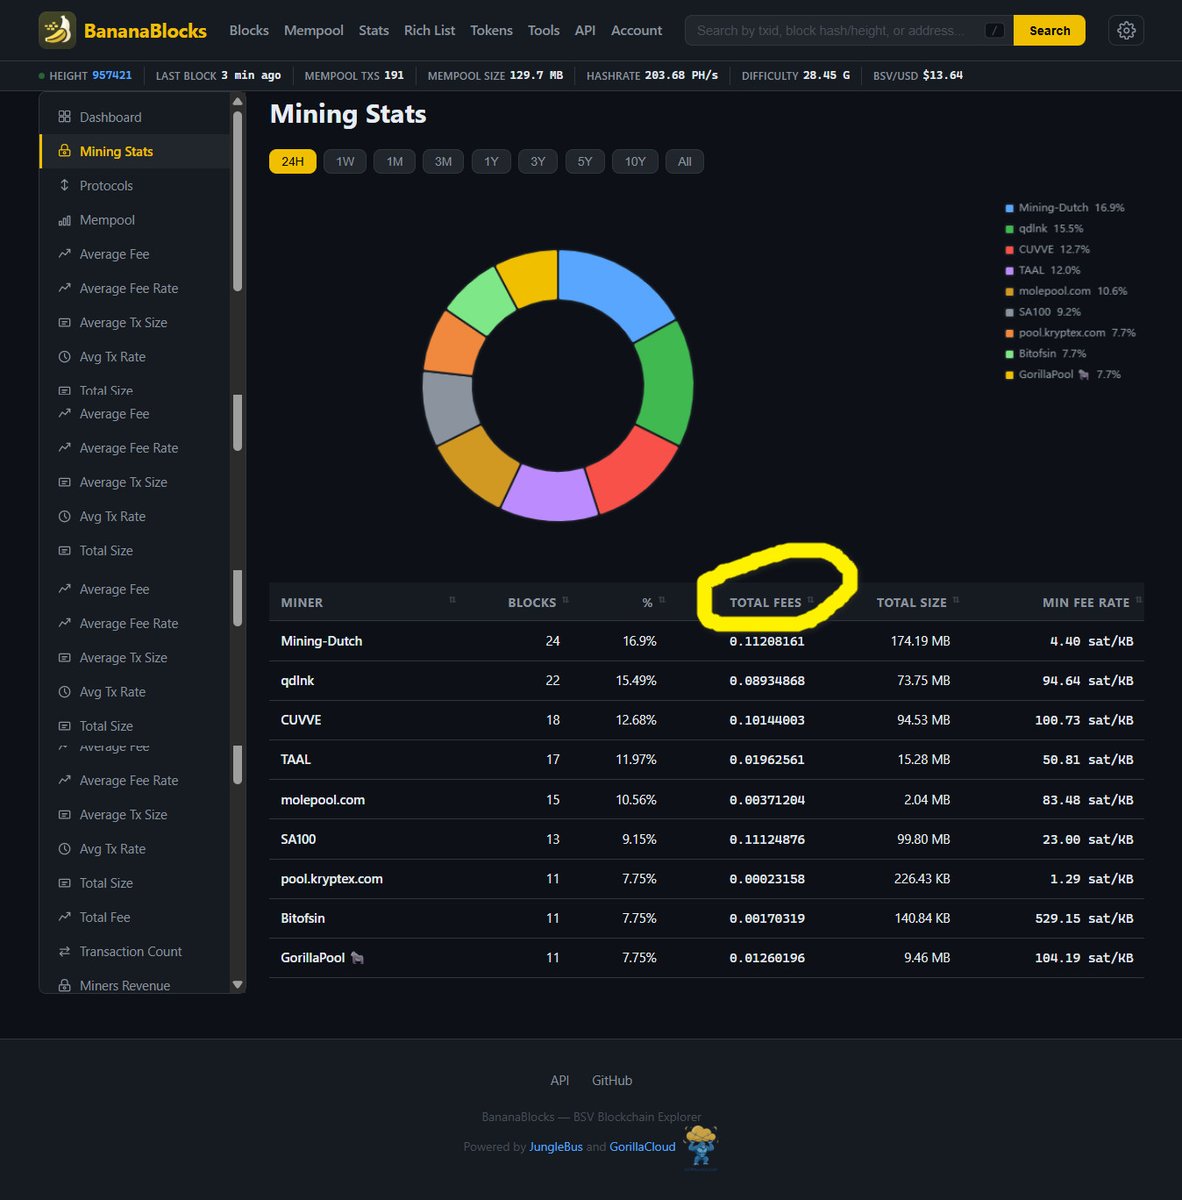This screenshot has height=1200, width=1182.
Task: Open the GitHub footer link
Action: click(x=612, y=1080)
